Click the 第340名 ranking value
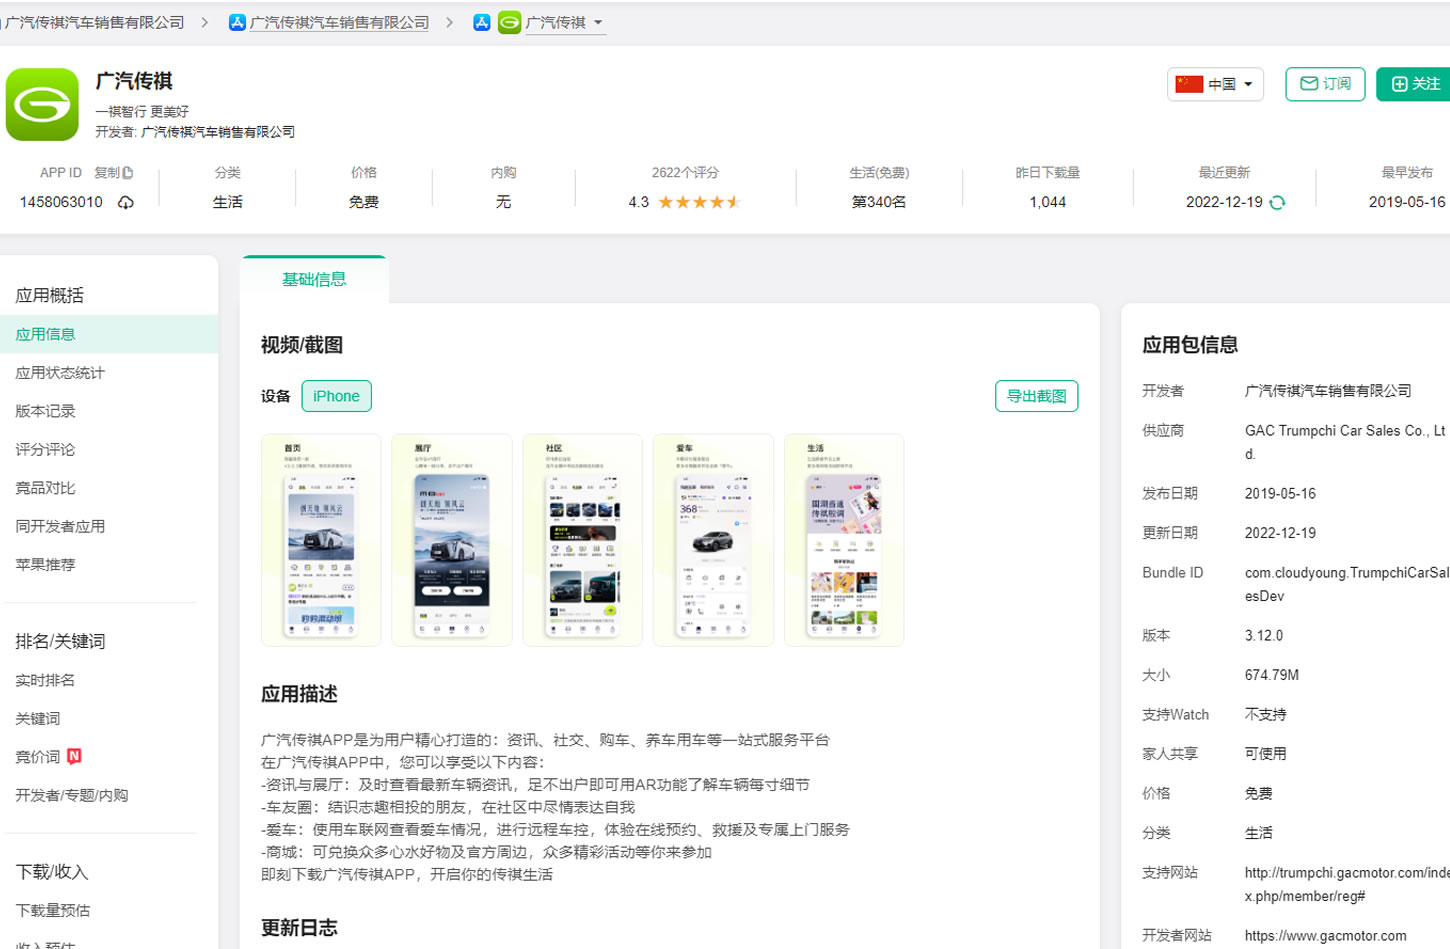Viewport: 1450px width, 949px height. (x=879, y=202)
